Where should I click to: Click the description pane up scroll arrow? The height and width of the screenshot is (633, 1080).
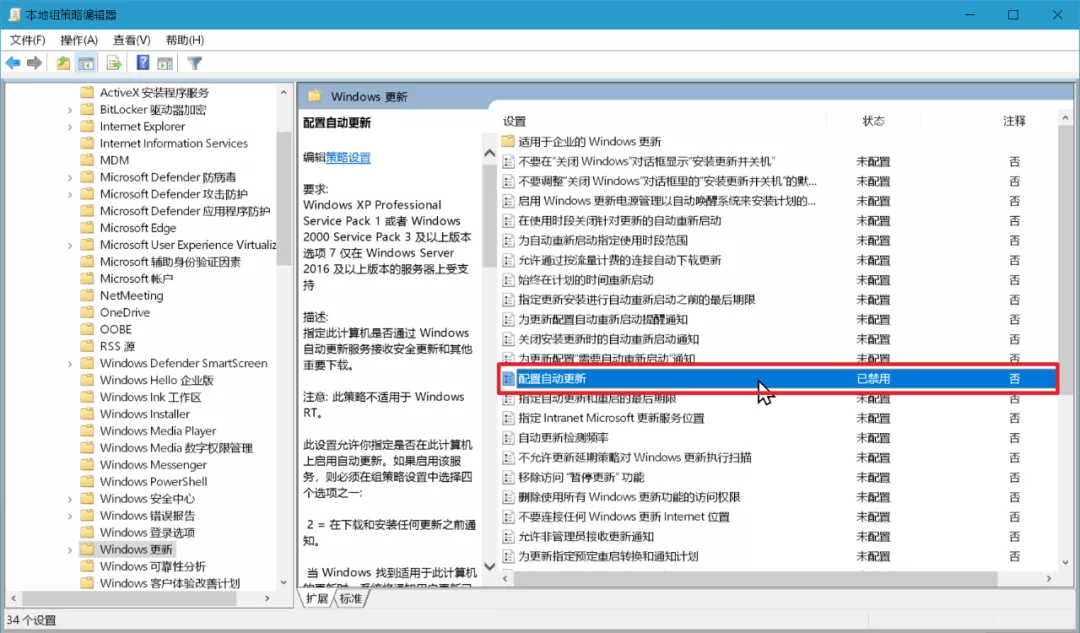click(490, 153)
